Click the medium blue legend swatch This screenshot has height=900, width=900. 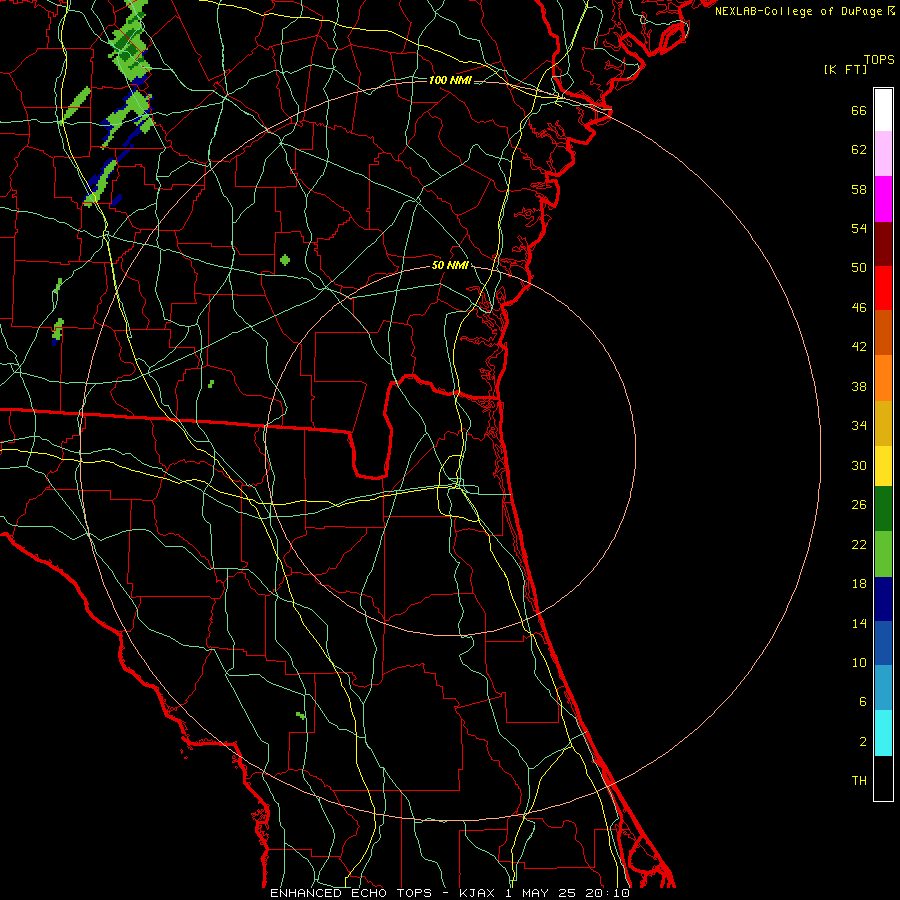click(x=883, y=643)
